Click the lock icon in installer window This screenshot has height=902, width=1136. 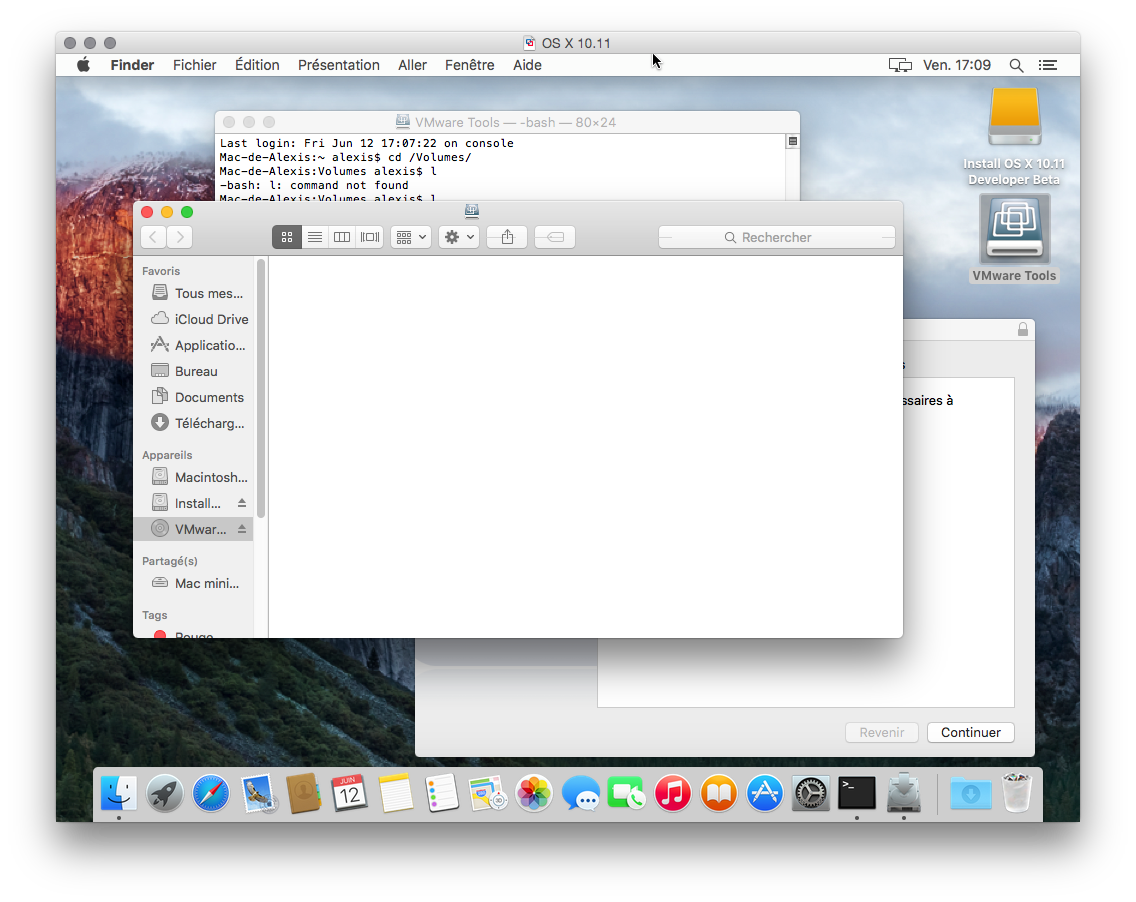(x=1023, y=330)
